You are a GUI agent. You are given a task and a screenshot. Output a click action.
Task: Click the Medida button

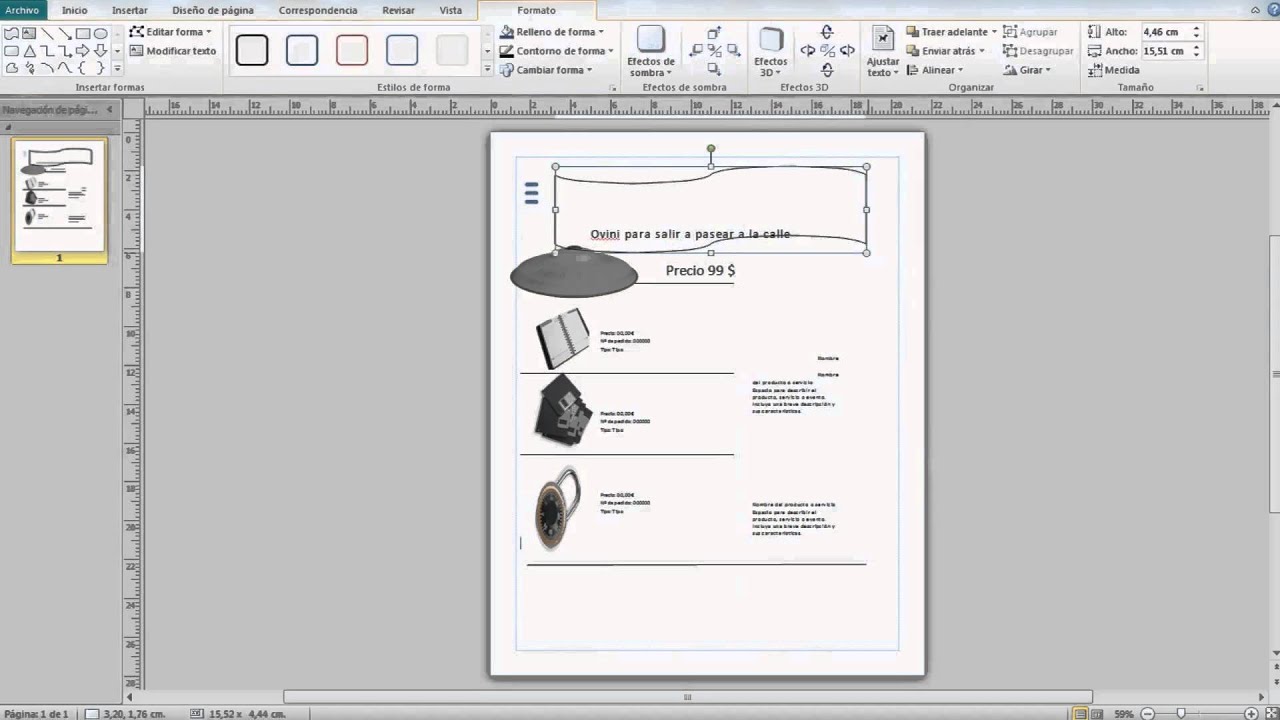[1113, 70]
